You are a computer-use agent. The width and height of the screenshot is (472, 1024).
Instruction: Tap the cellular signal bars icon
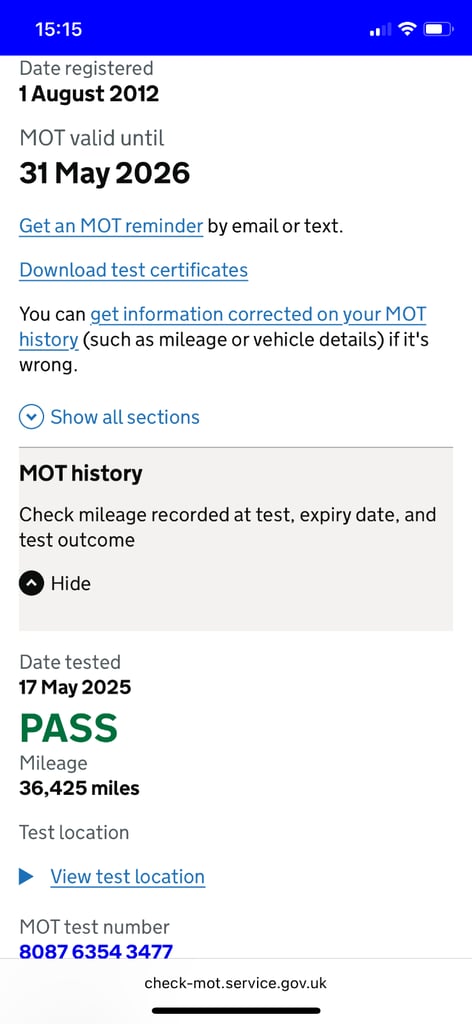[x=381, y=29]
